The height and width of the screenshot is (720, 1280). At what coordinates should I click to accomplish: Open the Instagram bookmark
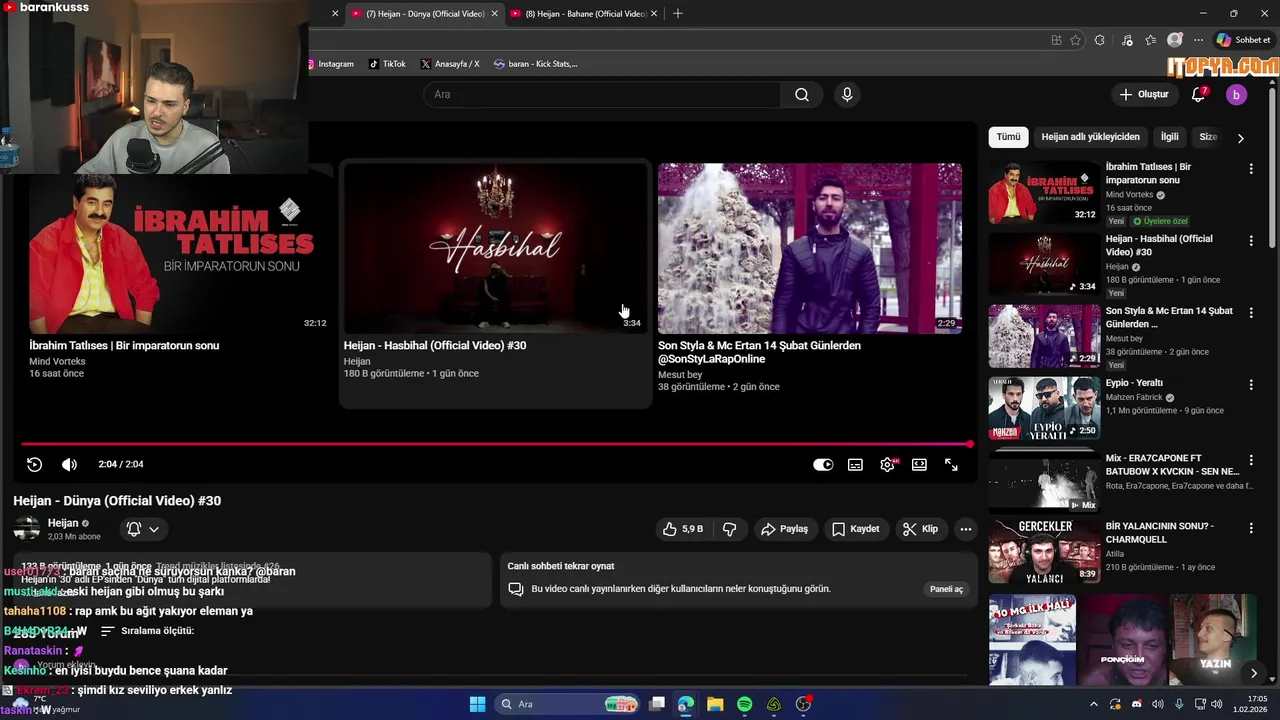click(329, 64)
